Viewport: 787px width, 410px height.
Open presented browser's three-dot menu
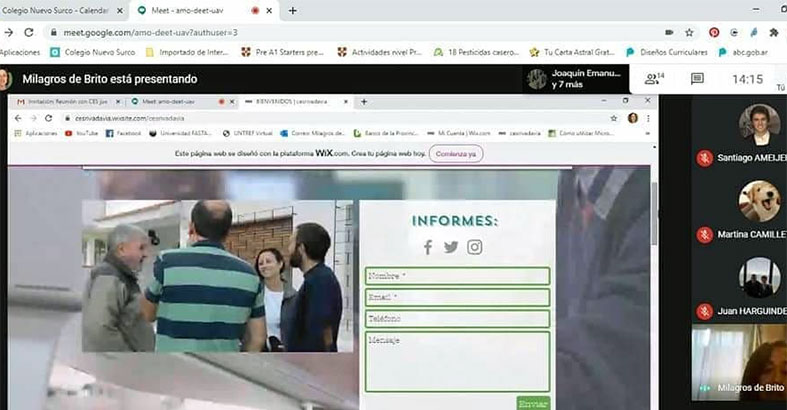coord(648,118)
